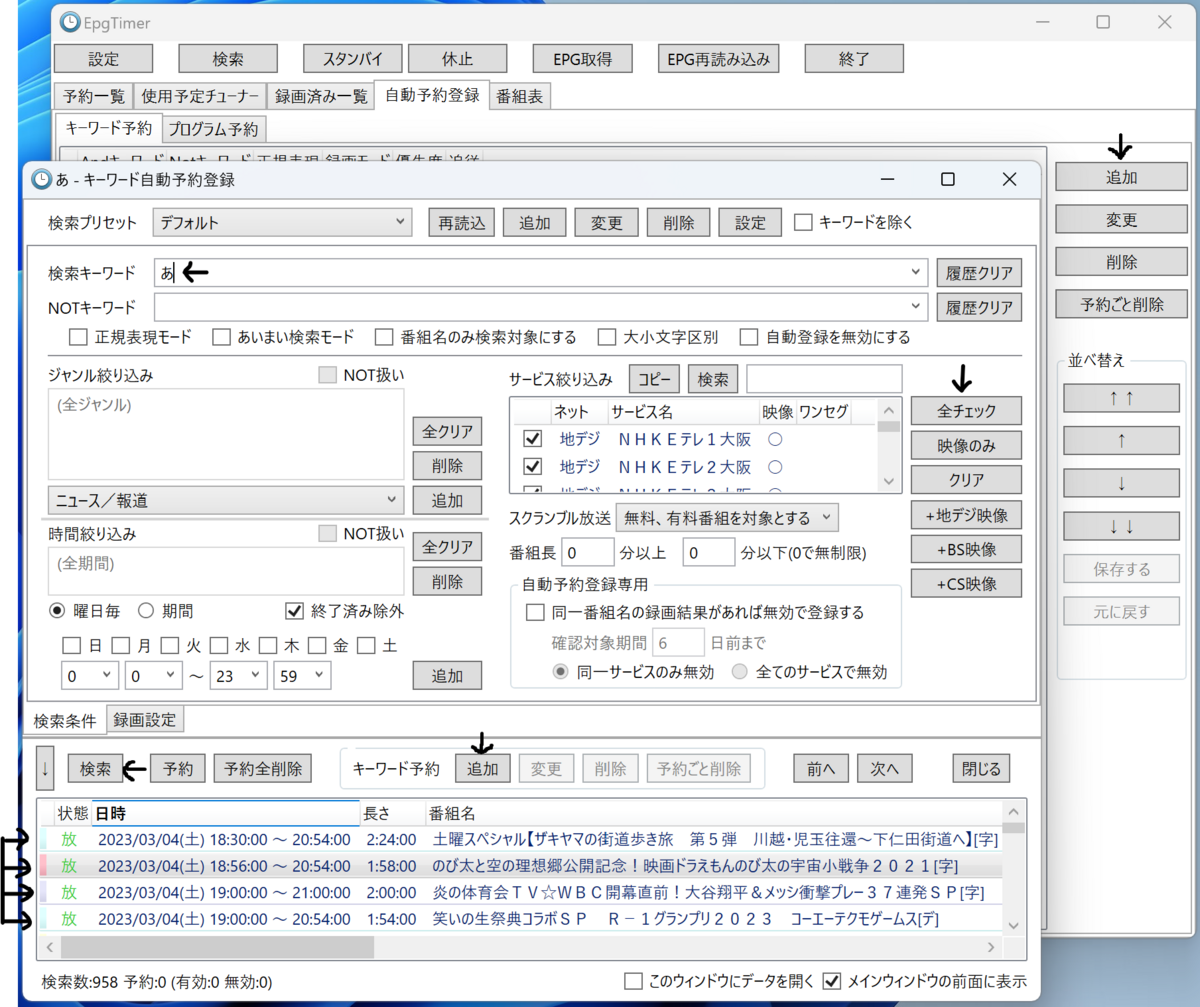
Task: Click the EPG取得 button in the toolbar
Action: tap(582, 58)
